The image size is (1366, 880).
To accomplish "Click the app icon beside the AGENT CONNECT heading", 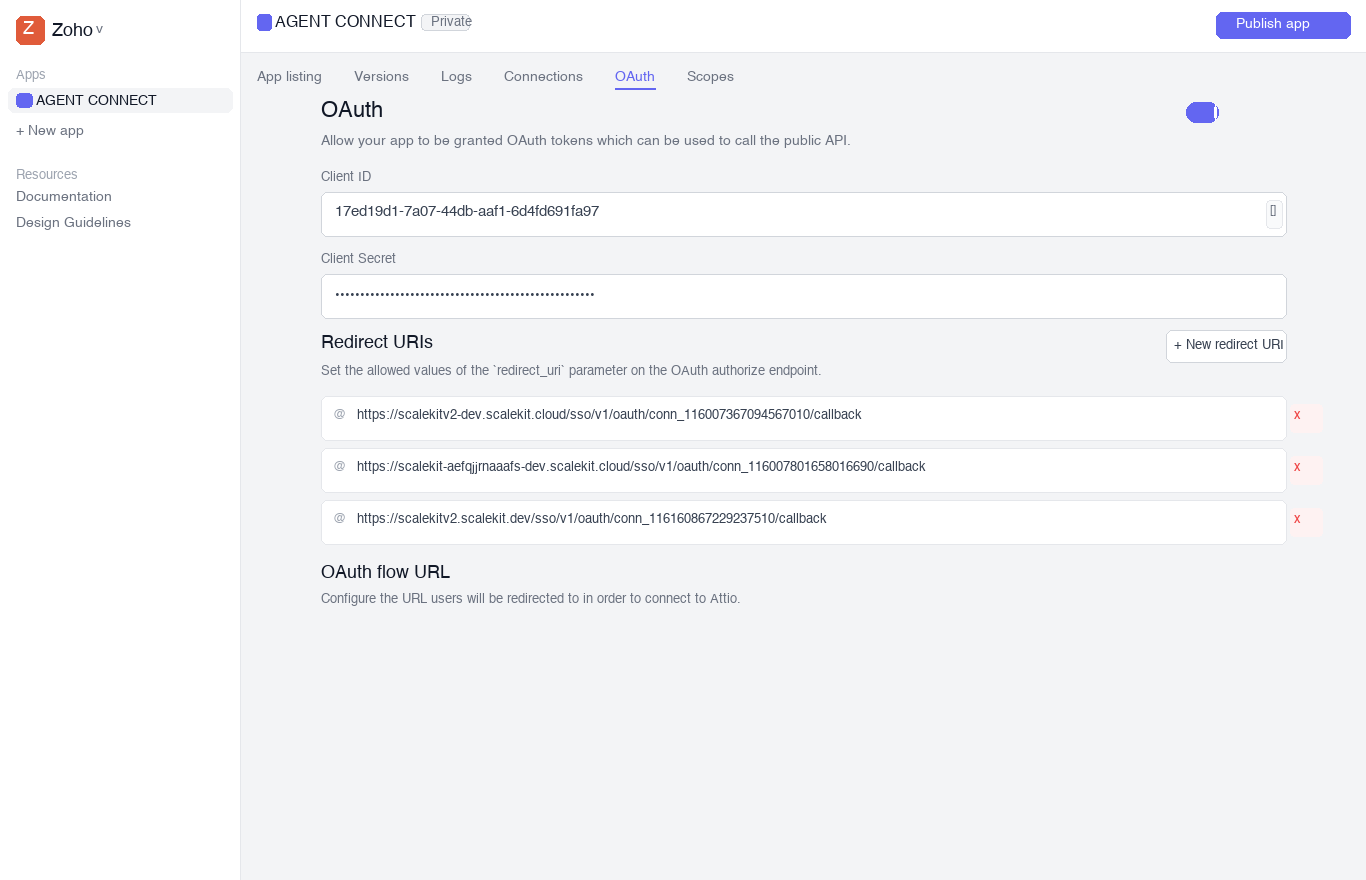I will pos(264,21).
